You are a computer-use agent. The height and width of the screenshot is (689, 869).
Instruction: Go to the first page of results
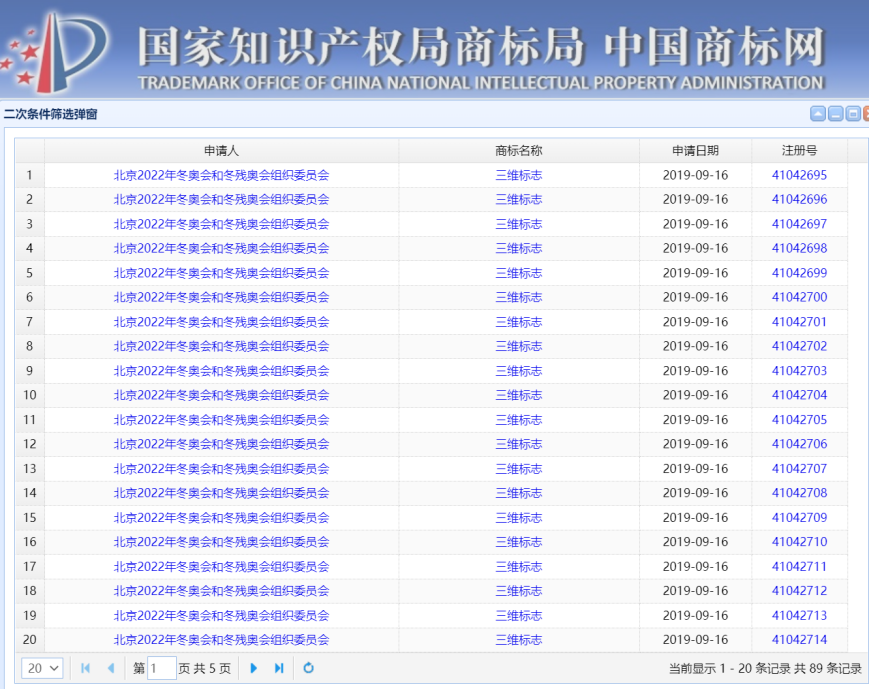tap(85, 668)
